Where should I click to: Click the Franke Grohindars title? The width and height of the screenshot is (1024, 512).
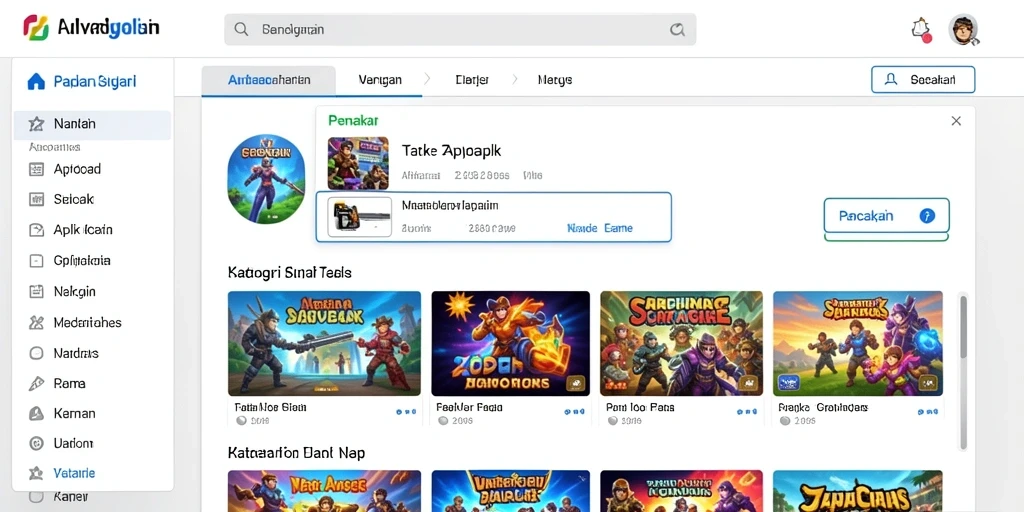823,407
